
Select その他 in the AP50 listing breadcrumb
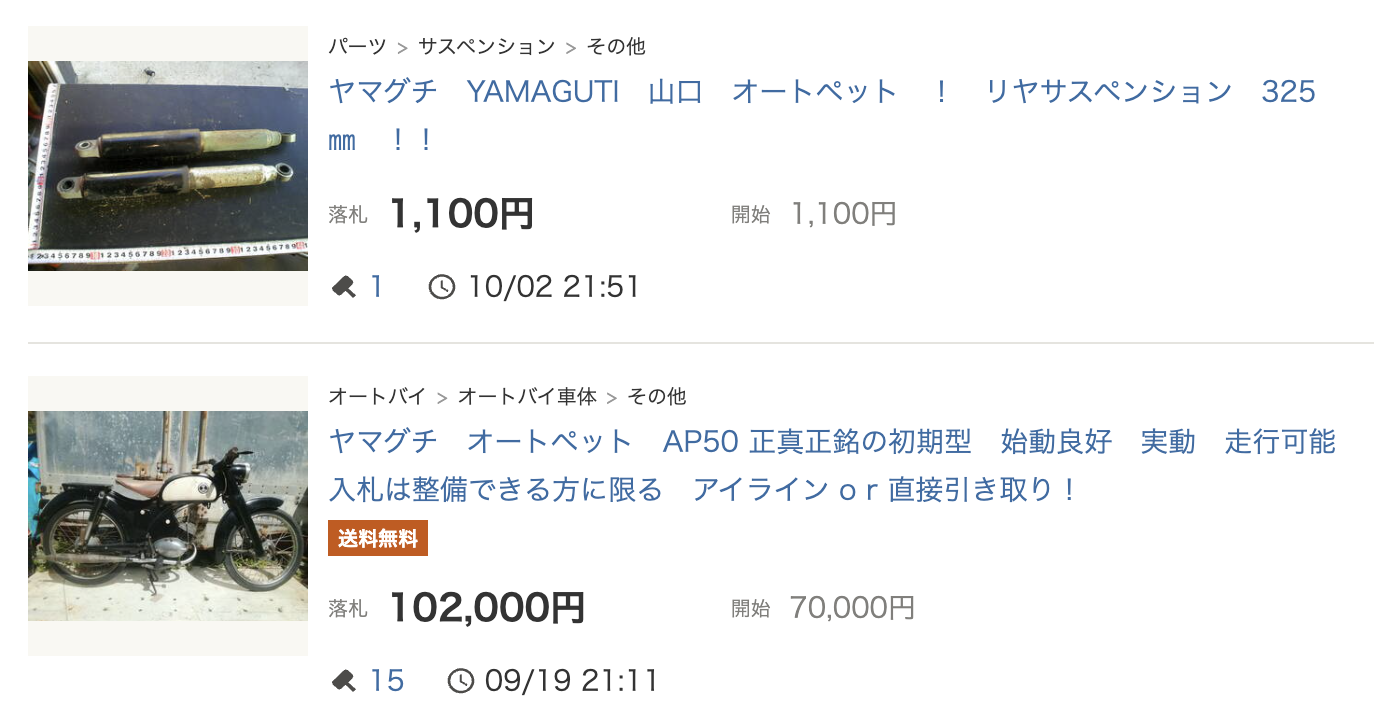pyautogui.click(x=657, y=397)
